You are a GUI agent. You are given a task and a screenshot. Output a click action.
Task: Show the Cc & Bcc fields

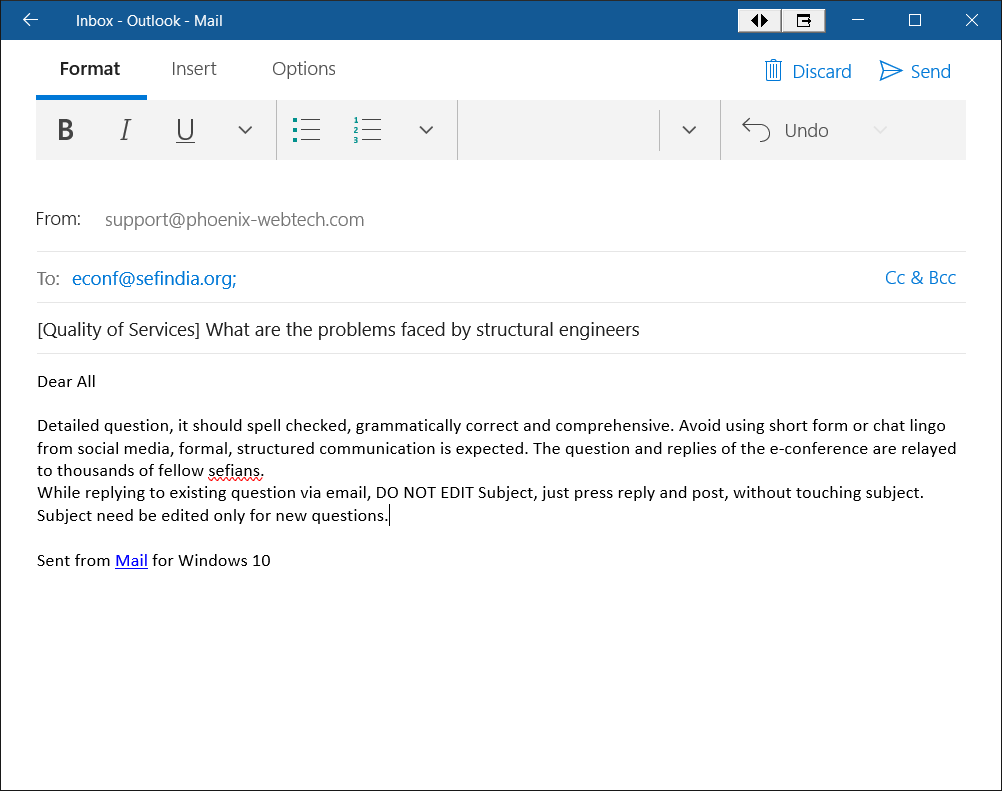click(920, 278)
